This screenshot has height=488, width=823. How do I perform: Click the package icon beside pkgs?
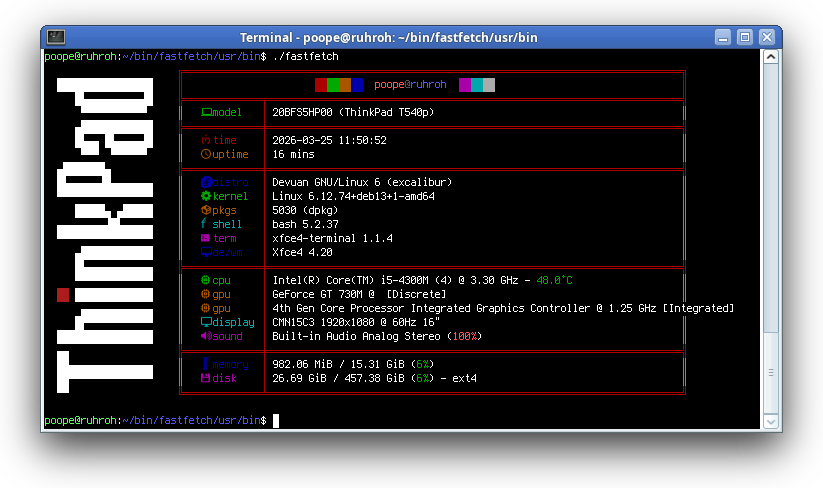tap(206, 210)
